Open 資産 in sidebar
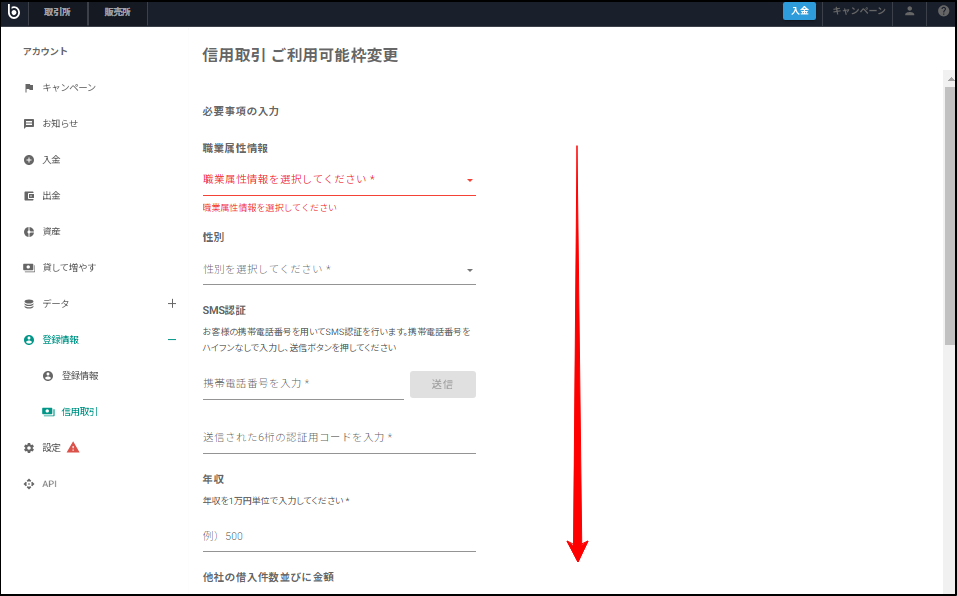Screen dimensions: 957x596 pyautogui.click(x=51, y=232)
